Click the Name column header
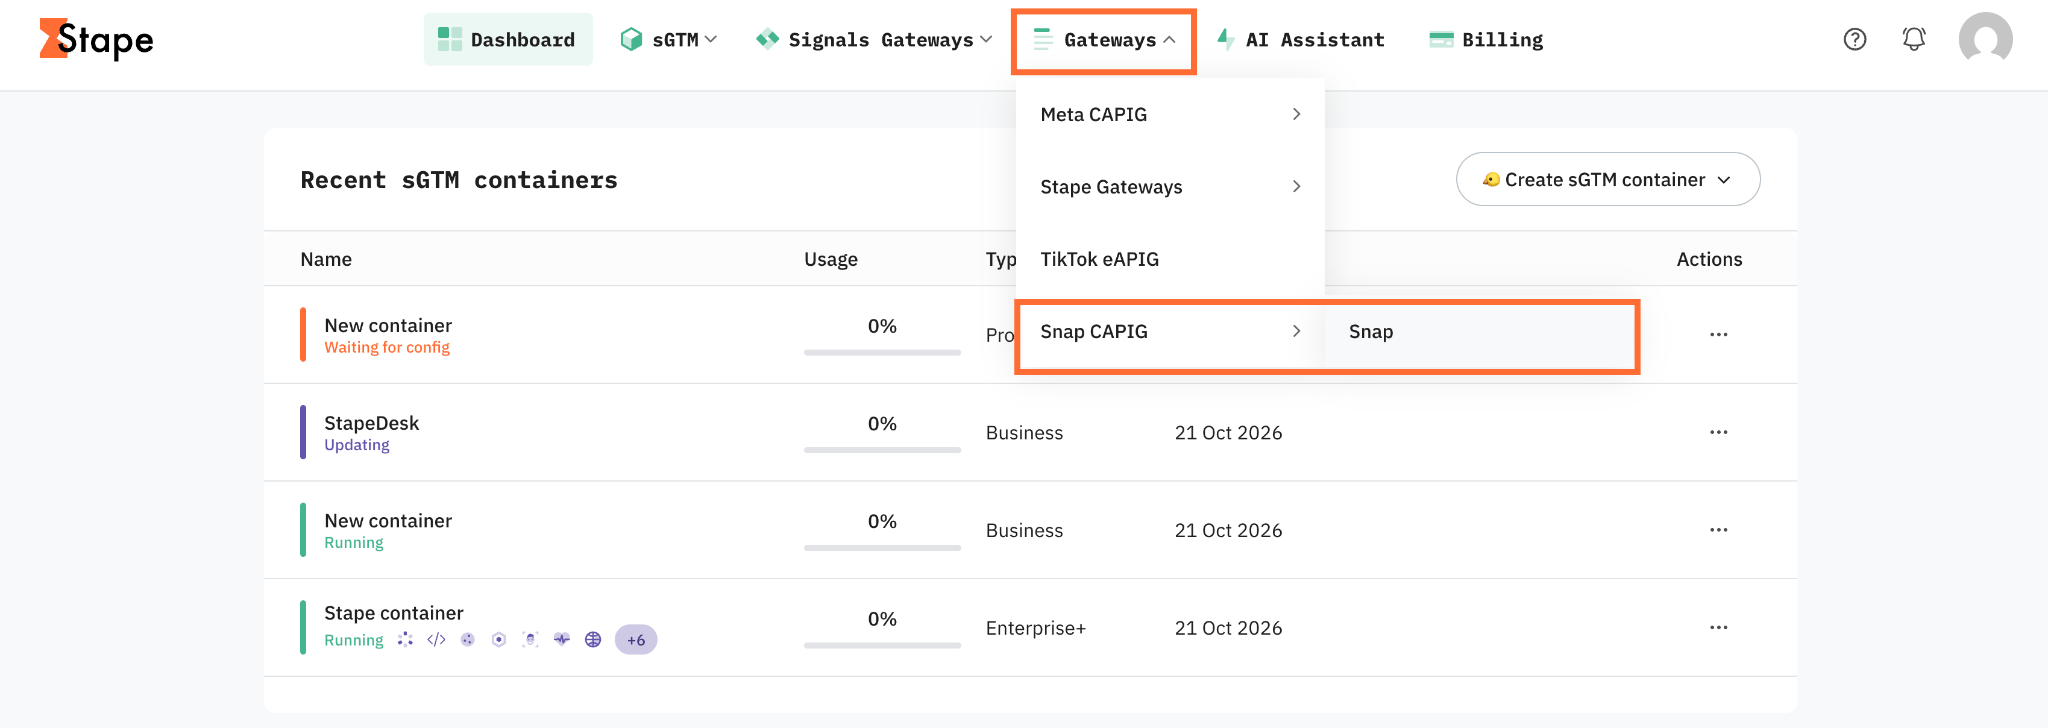The image size is (2048, 728). pos(326,259)
